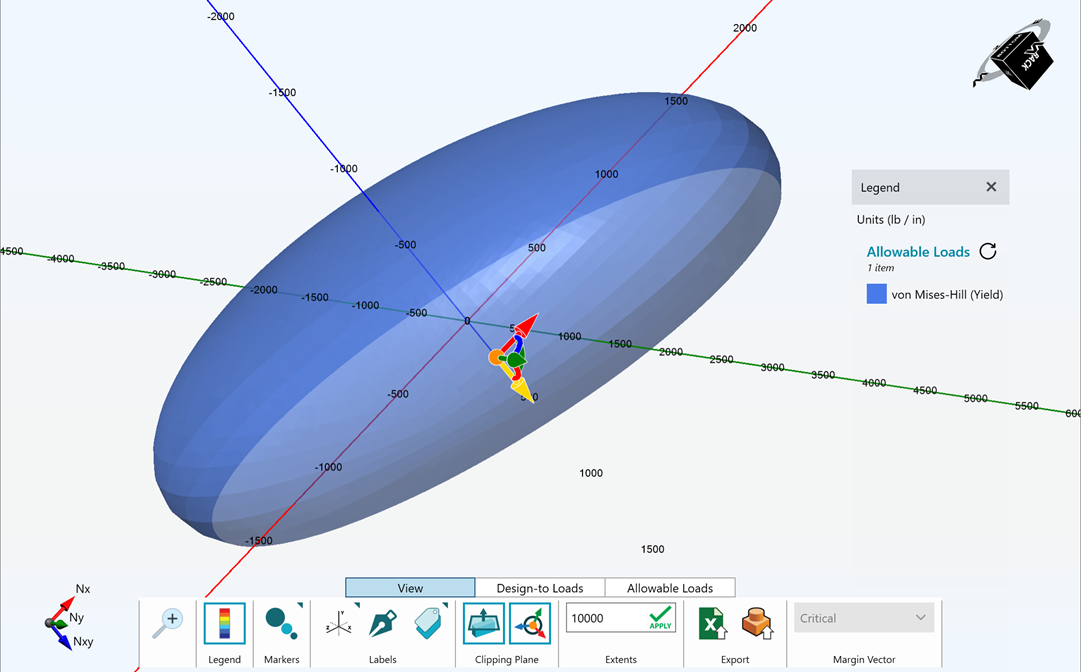Click the 5500 tick on green axis
The width and height of the screenshot is (1081, 672).
tap(1027, 406)
